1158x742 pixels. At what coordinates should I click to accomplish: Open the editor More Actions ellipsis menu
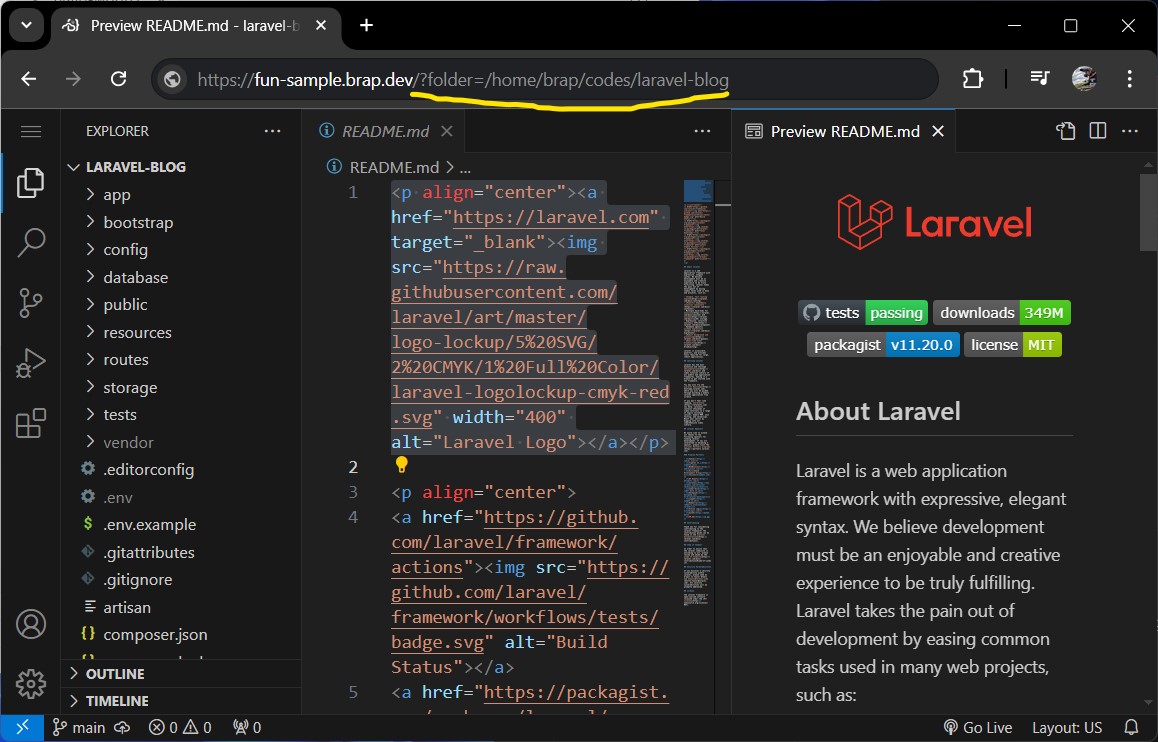(701, 131)
